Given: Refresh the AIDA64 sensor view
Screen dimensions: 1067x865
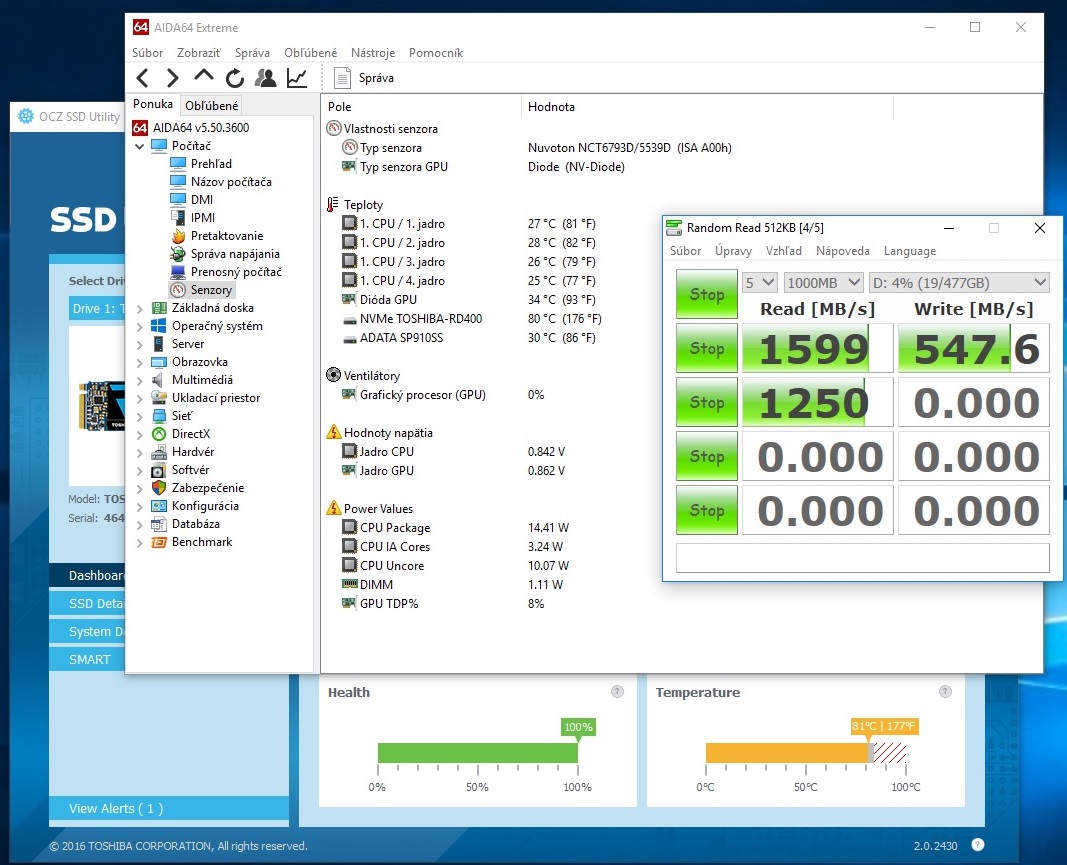Looking at the screenshot, I should [x=235, y=78].
